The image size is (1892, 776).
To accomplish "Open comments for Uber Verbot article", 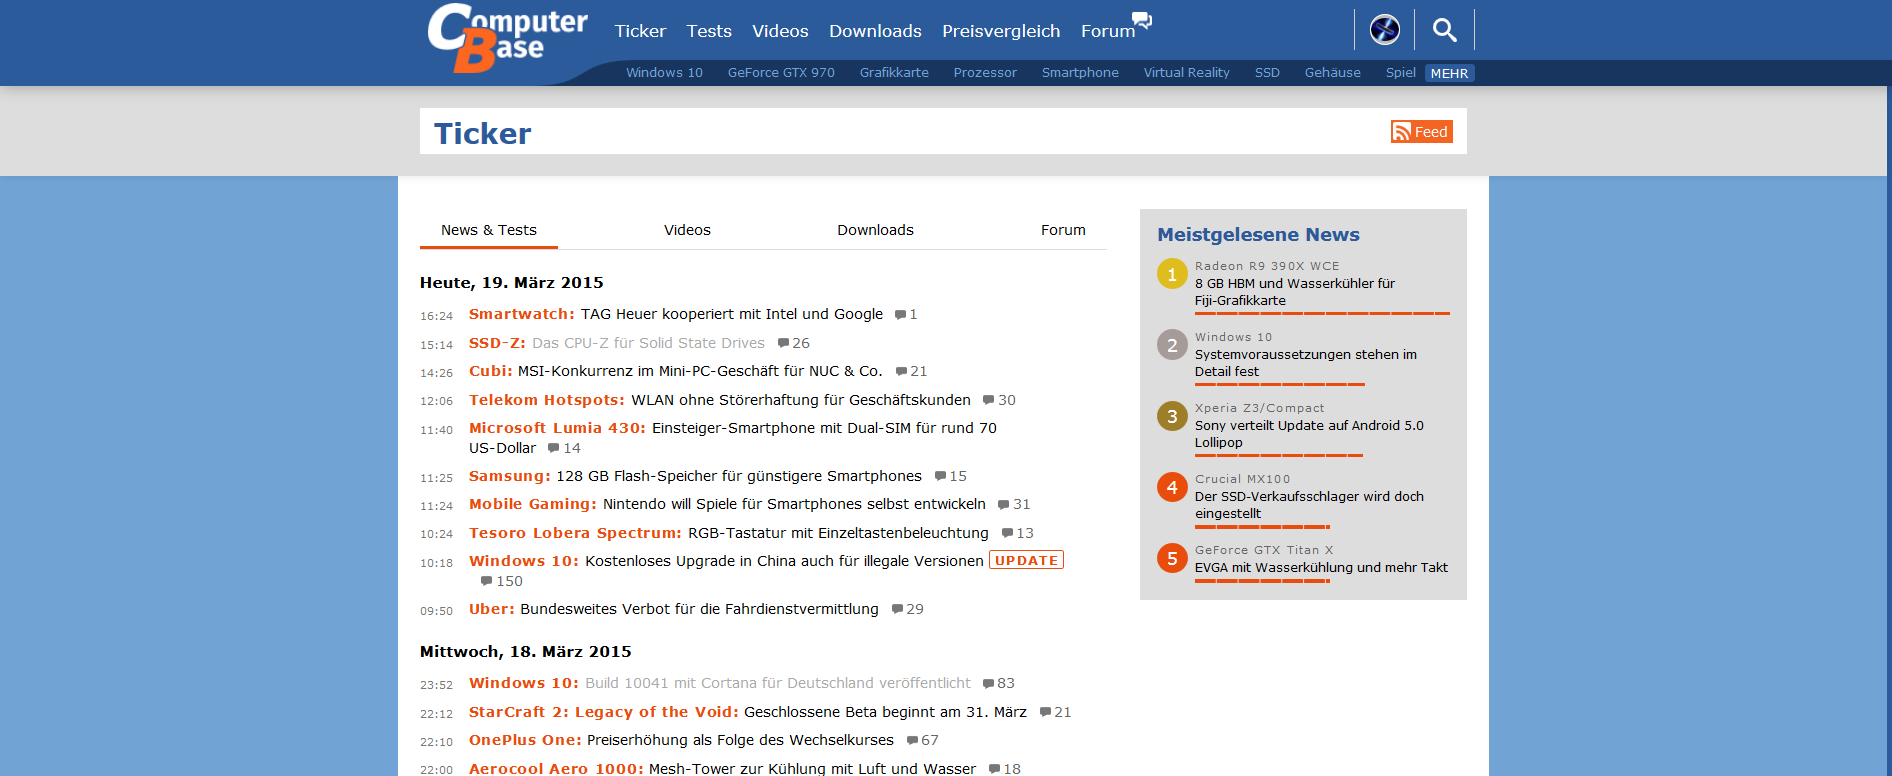I will point(907,609).
